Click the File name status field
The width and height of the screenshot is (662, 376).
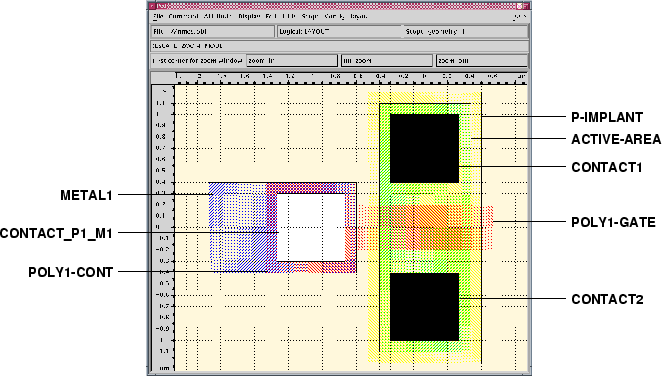click(x=213, y=32)
